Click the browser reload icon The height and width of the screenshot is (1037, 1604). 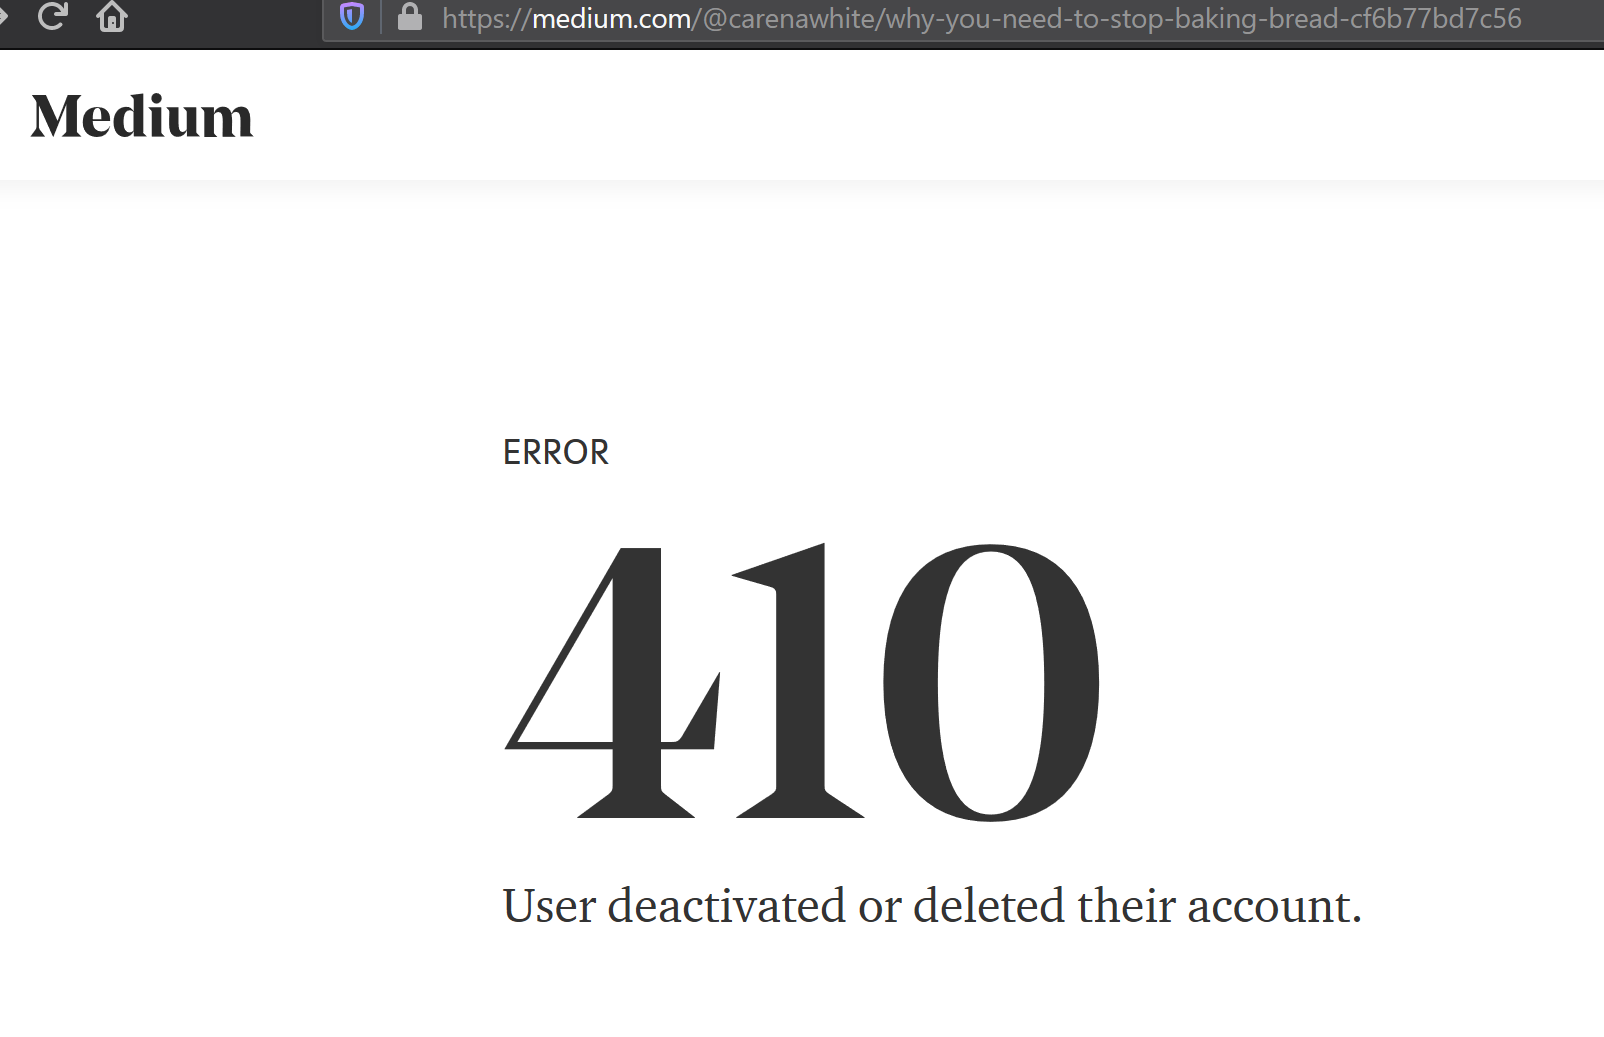coord(52,16)
